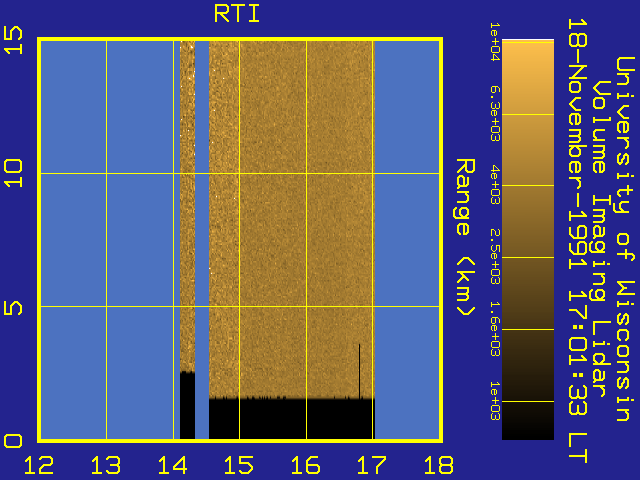The image size is (640, 480).
Task: Click the RTI plot title
Action: tap(237, 14)
